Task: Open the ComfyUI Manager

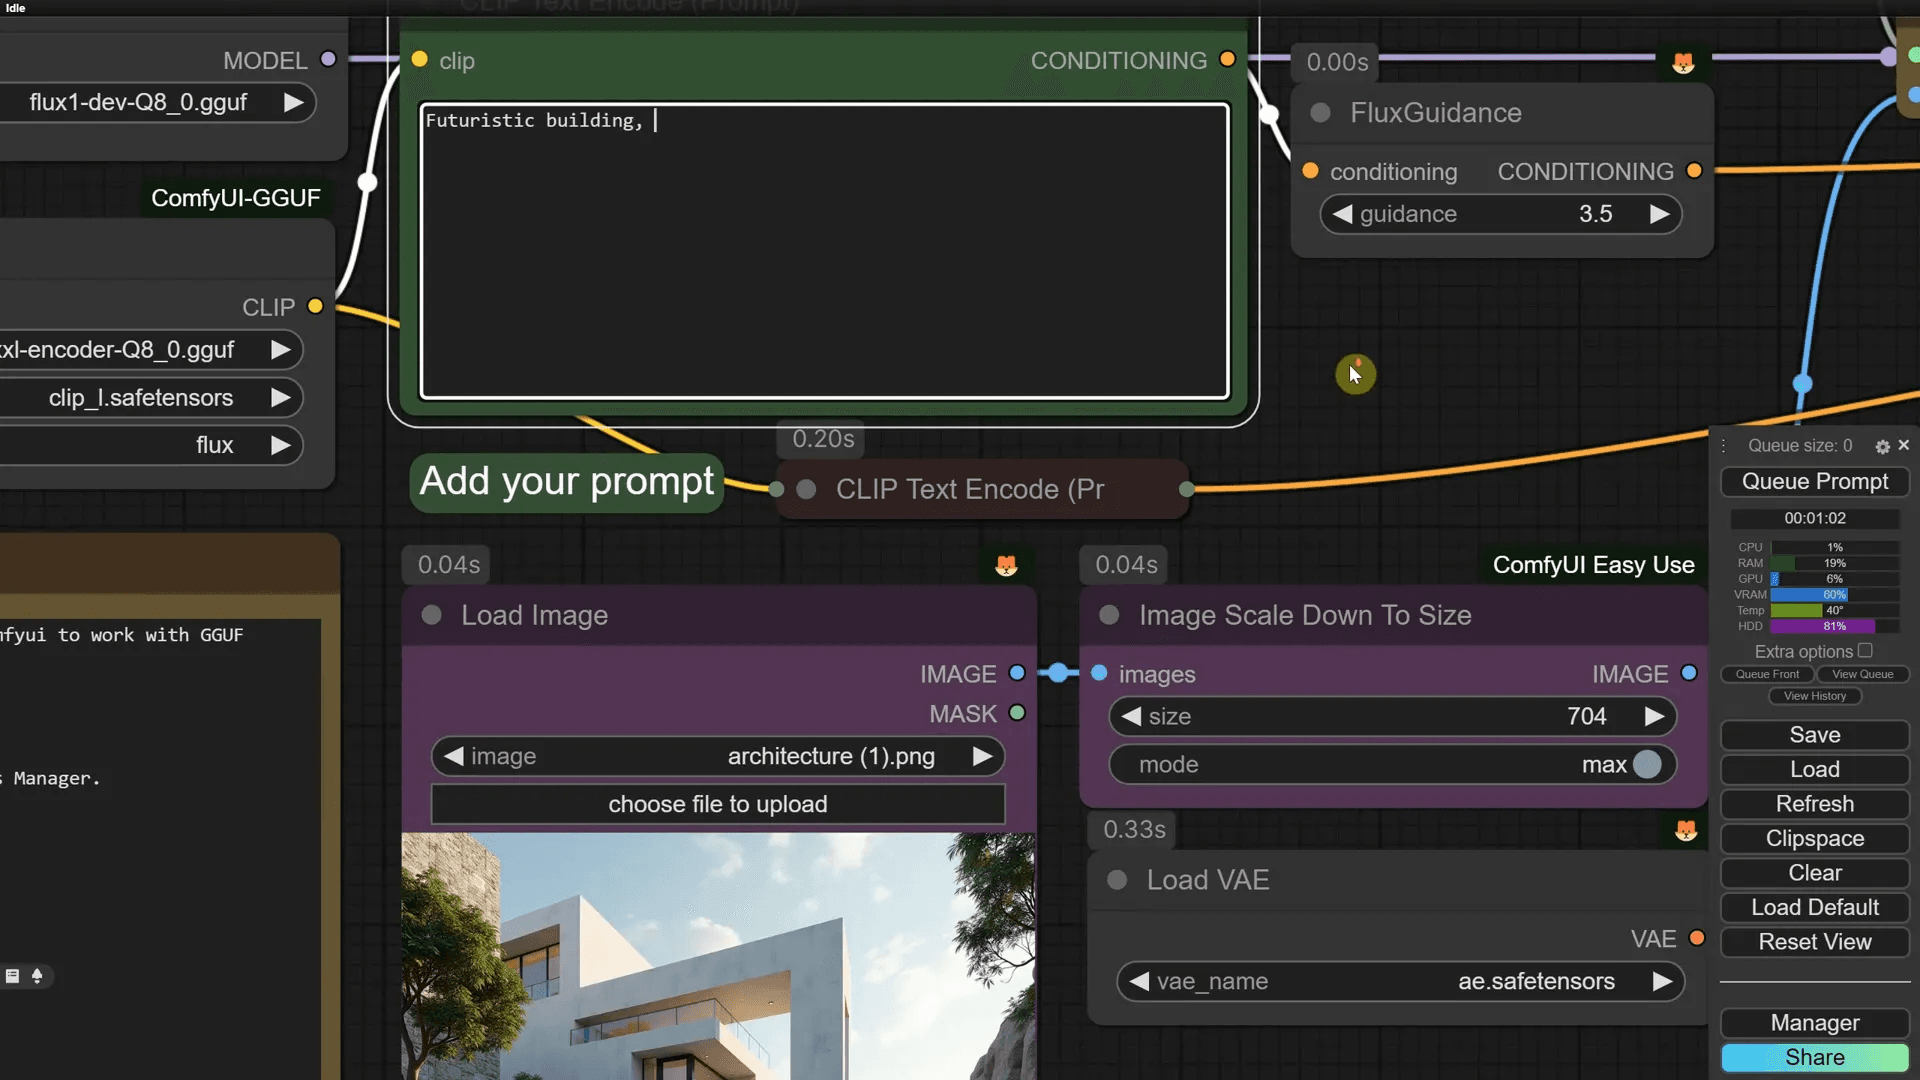Action: coord(1813,1023)
